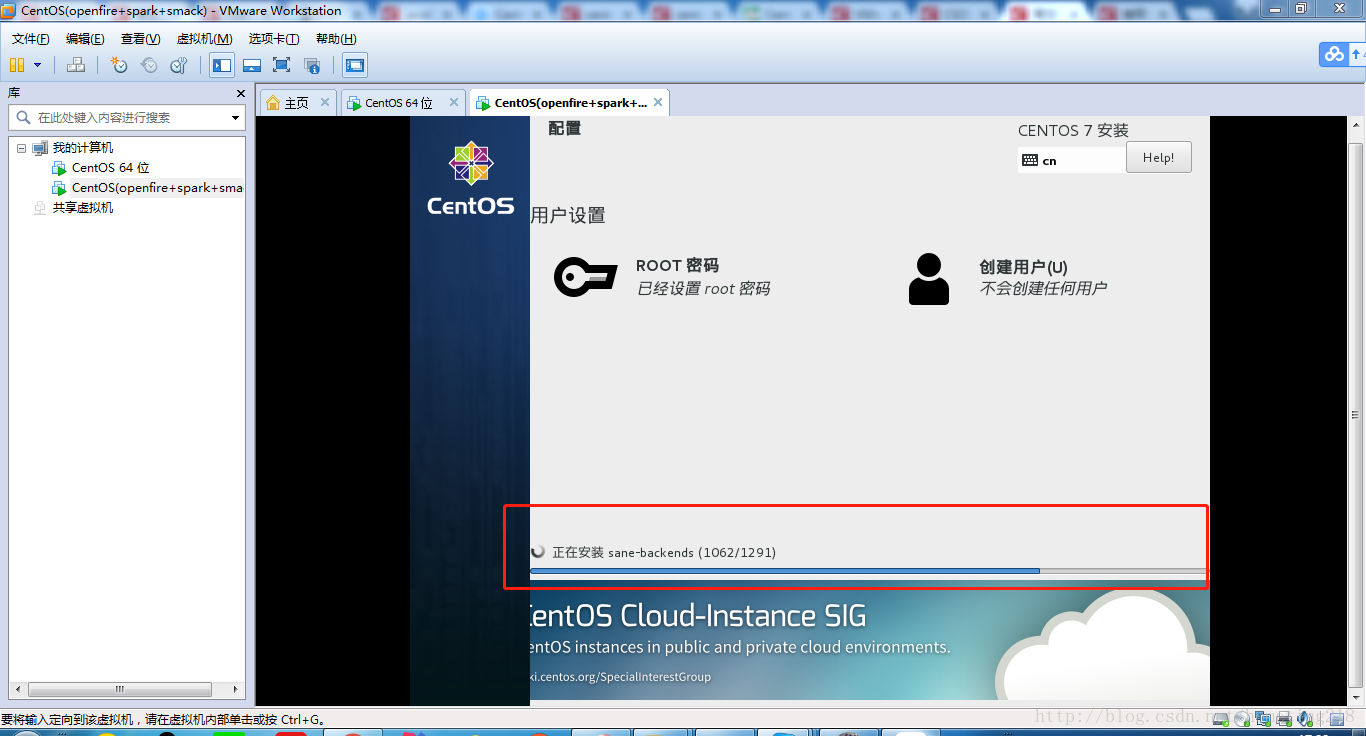
Task: Open the 虚拟机(M) menu
Action: pyautogui.click(x=204, y=39)
